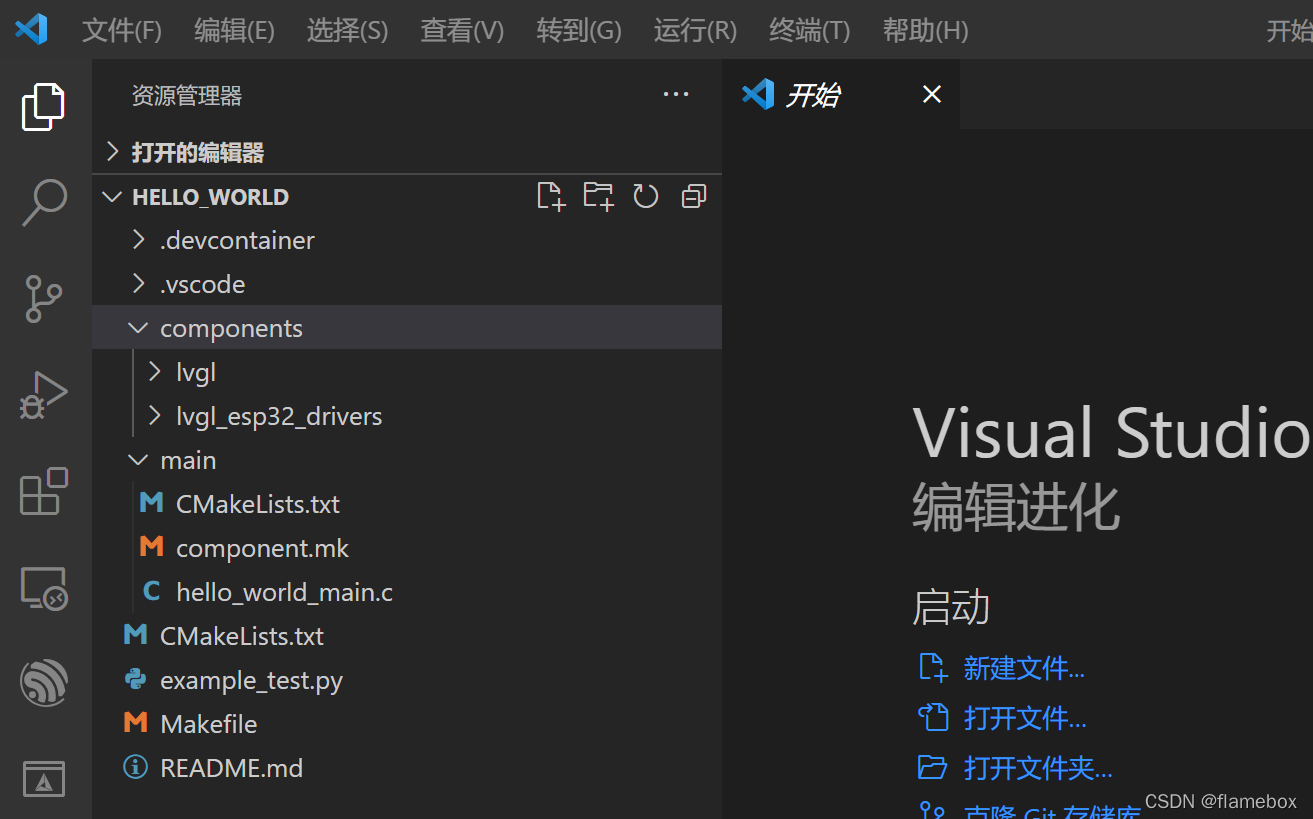Click the bottom activity bar panel icon

click(x=44, y=778)
